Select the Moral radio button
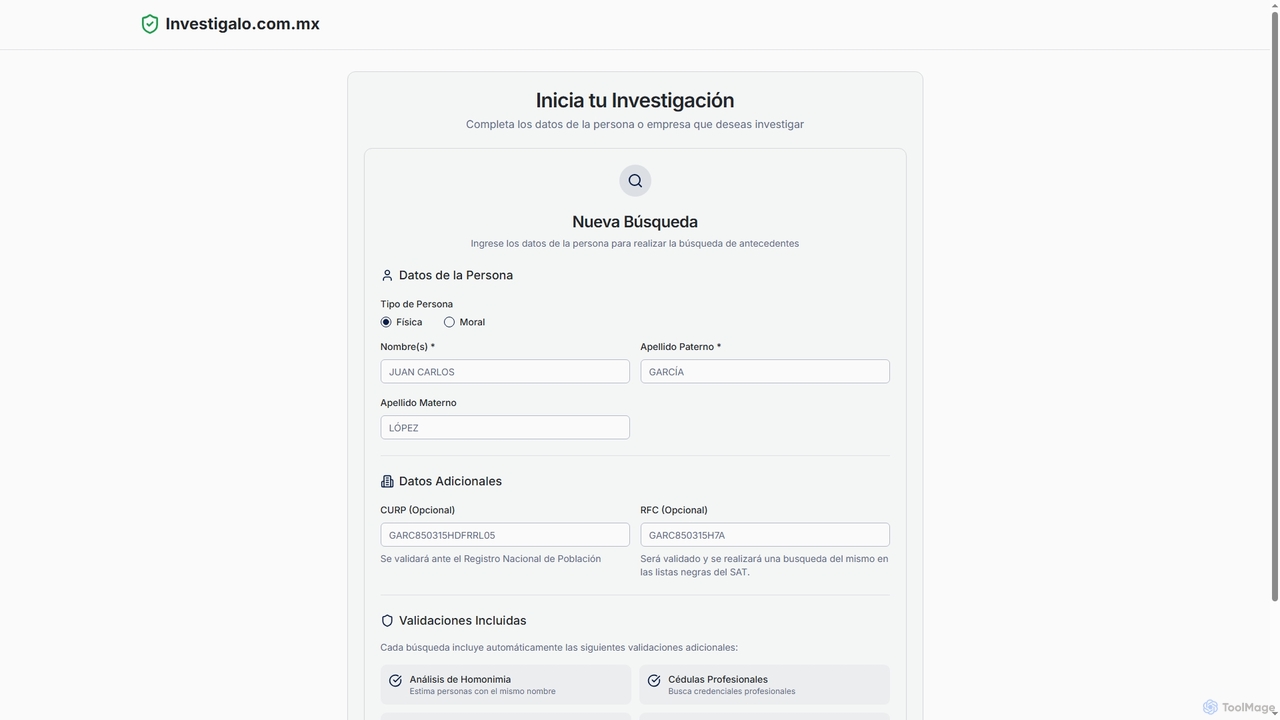The width and height of the screenshot is (1280, 720). (x=449, y=322)
